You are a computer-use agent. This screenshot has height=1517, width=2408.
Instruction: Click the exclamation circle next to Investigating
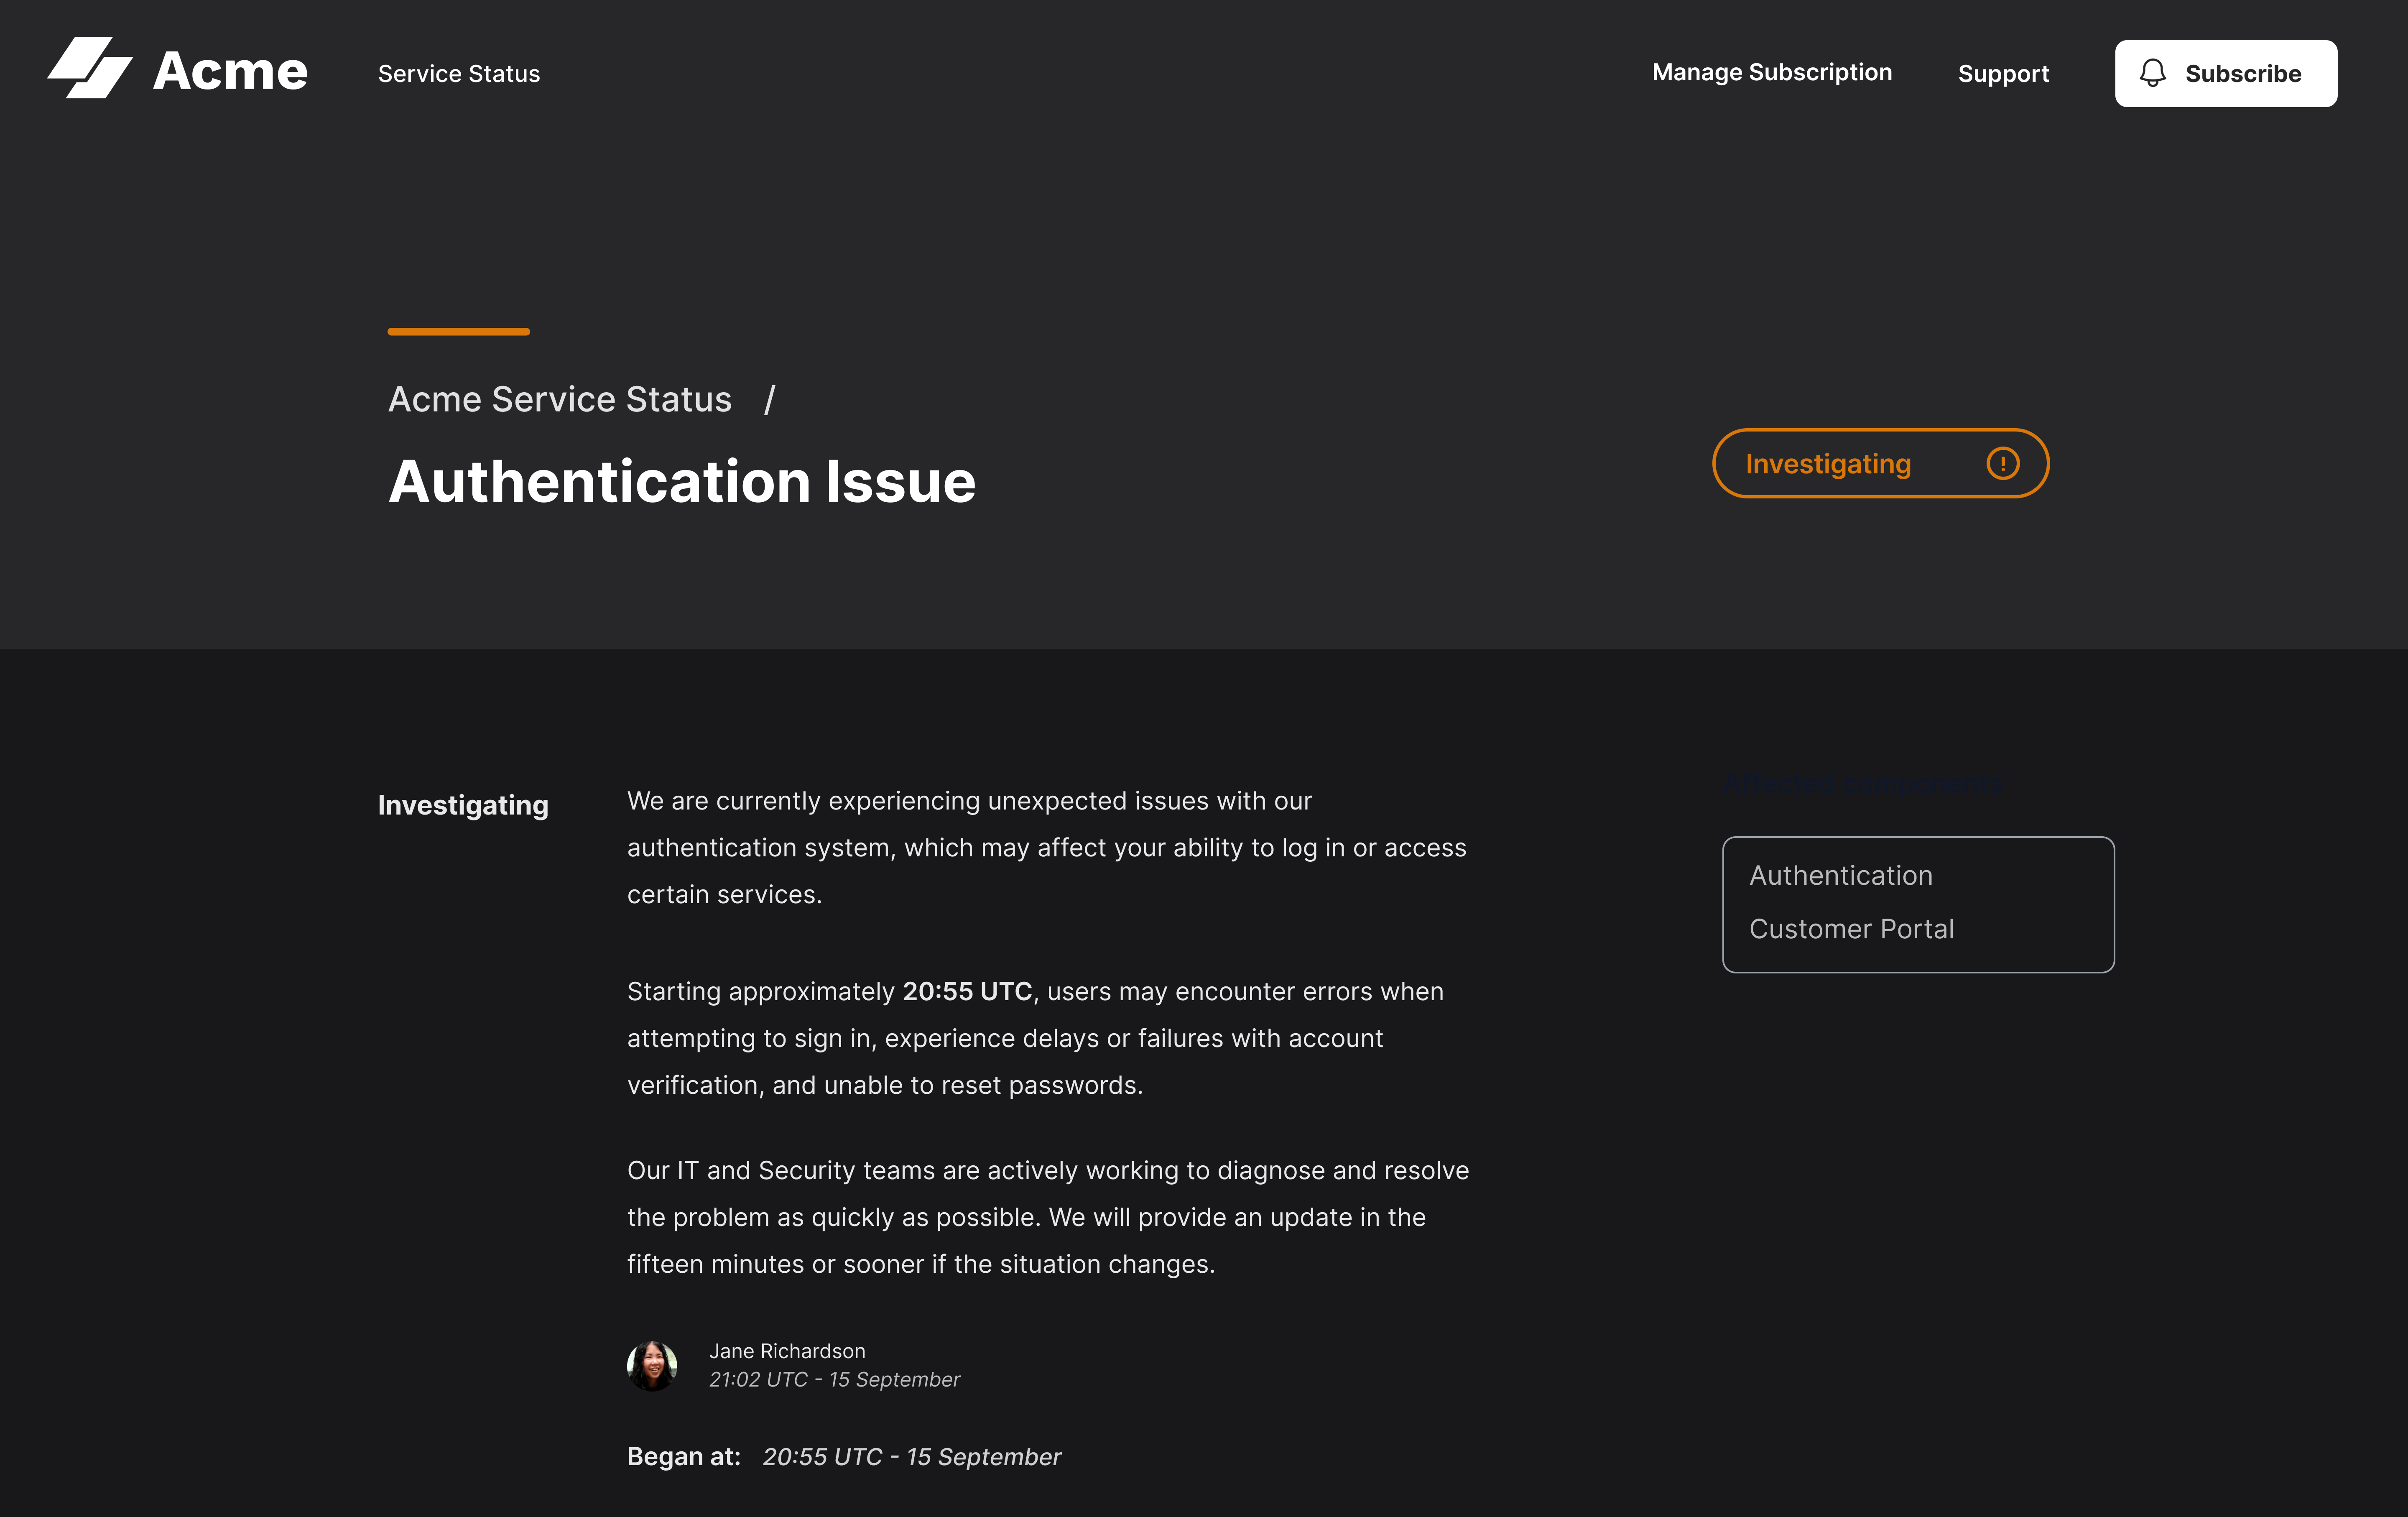[2003, 463]
